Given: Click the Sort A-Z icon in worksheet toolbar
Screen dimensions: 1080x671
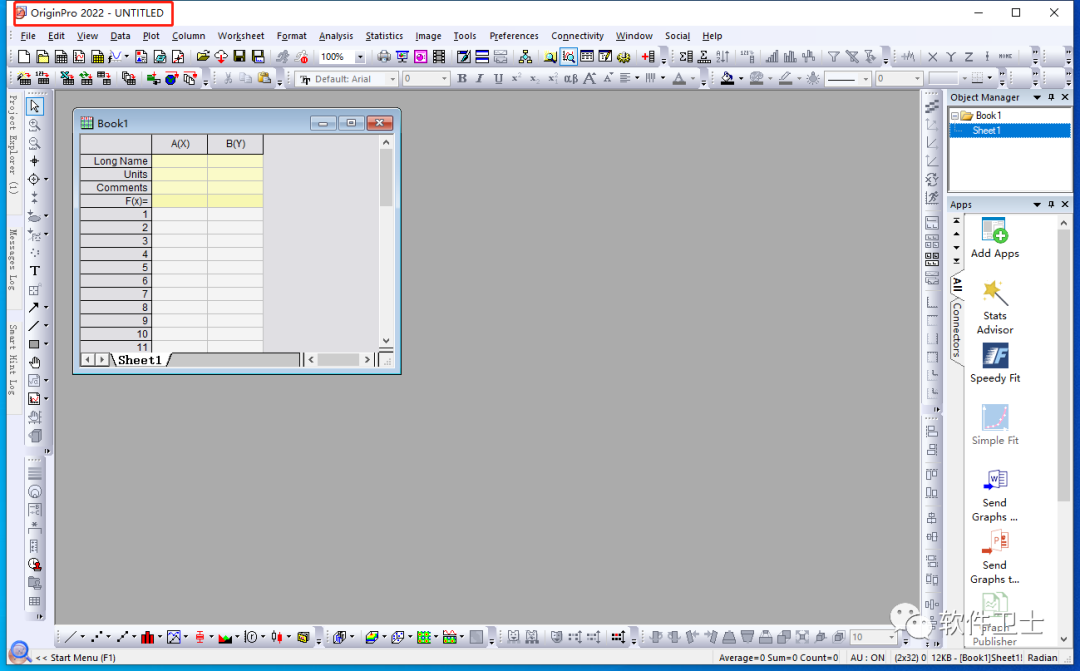Looking at the screenshot, I should coord(723,56).
